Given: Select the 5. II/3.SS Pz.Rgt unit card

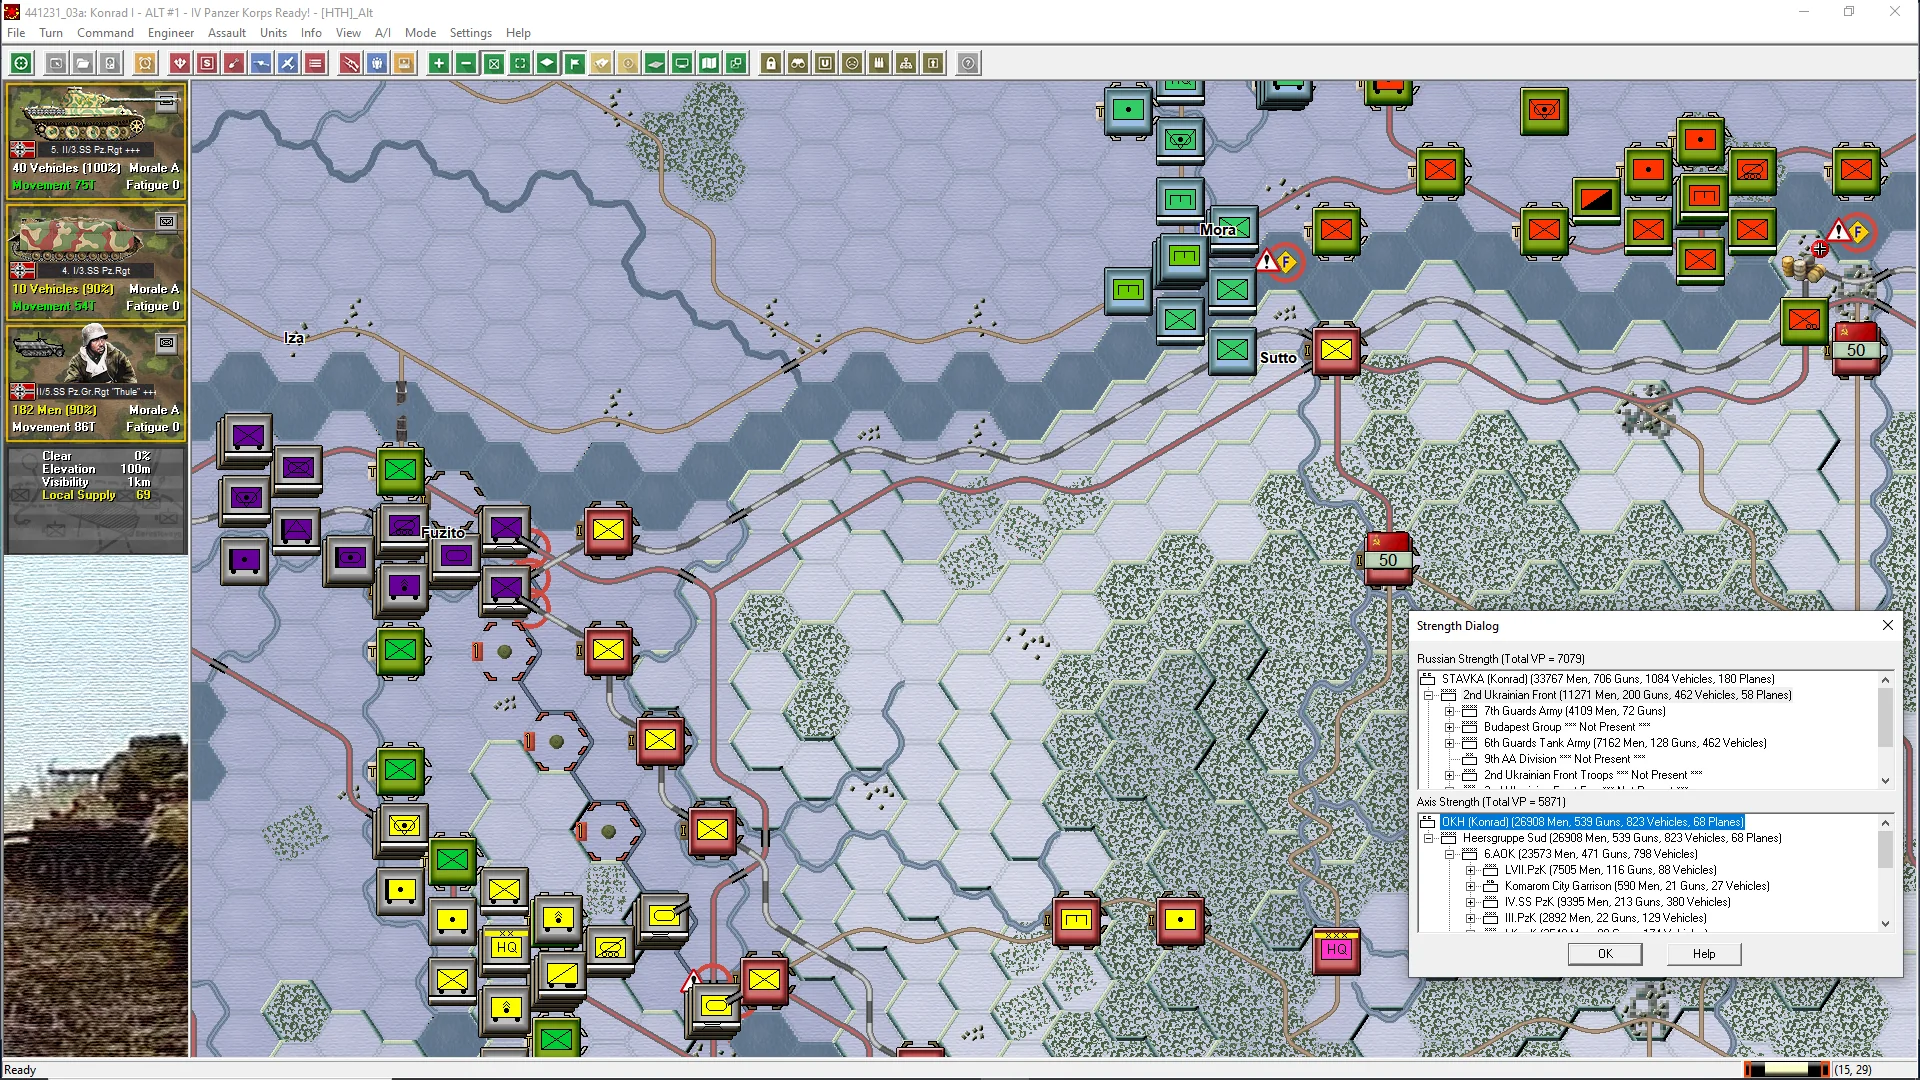Looking at the screenshot, I should [x=96, y=141].
